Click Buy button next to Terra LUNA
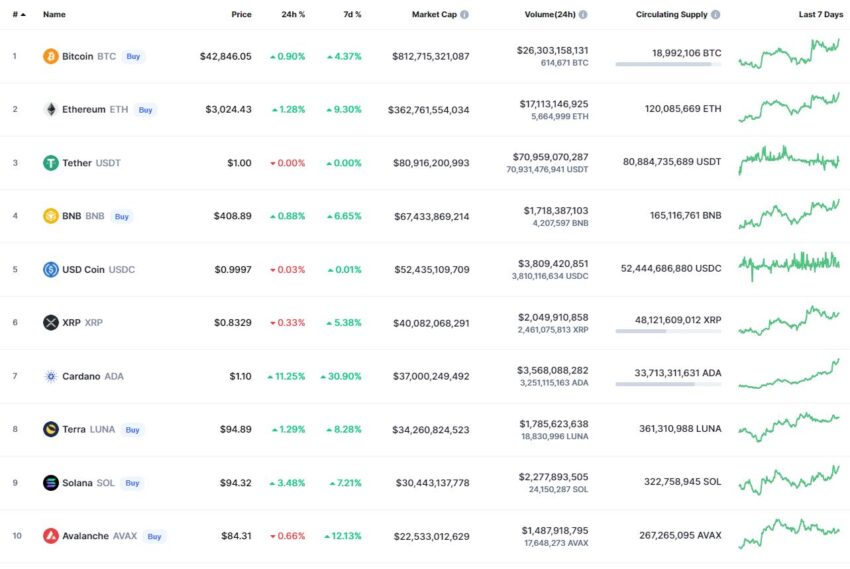This screenshot has height=569, width=850. click(132, 430)
